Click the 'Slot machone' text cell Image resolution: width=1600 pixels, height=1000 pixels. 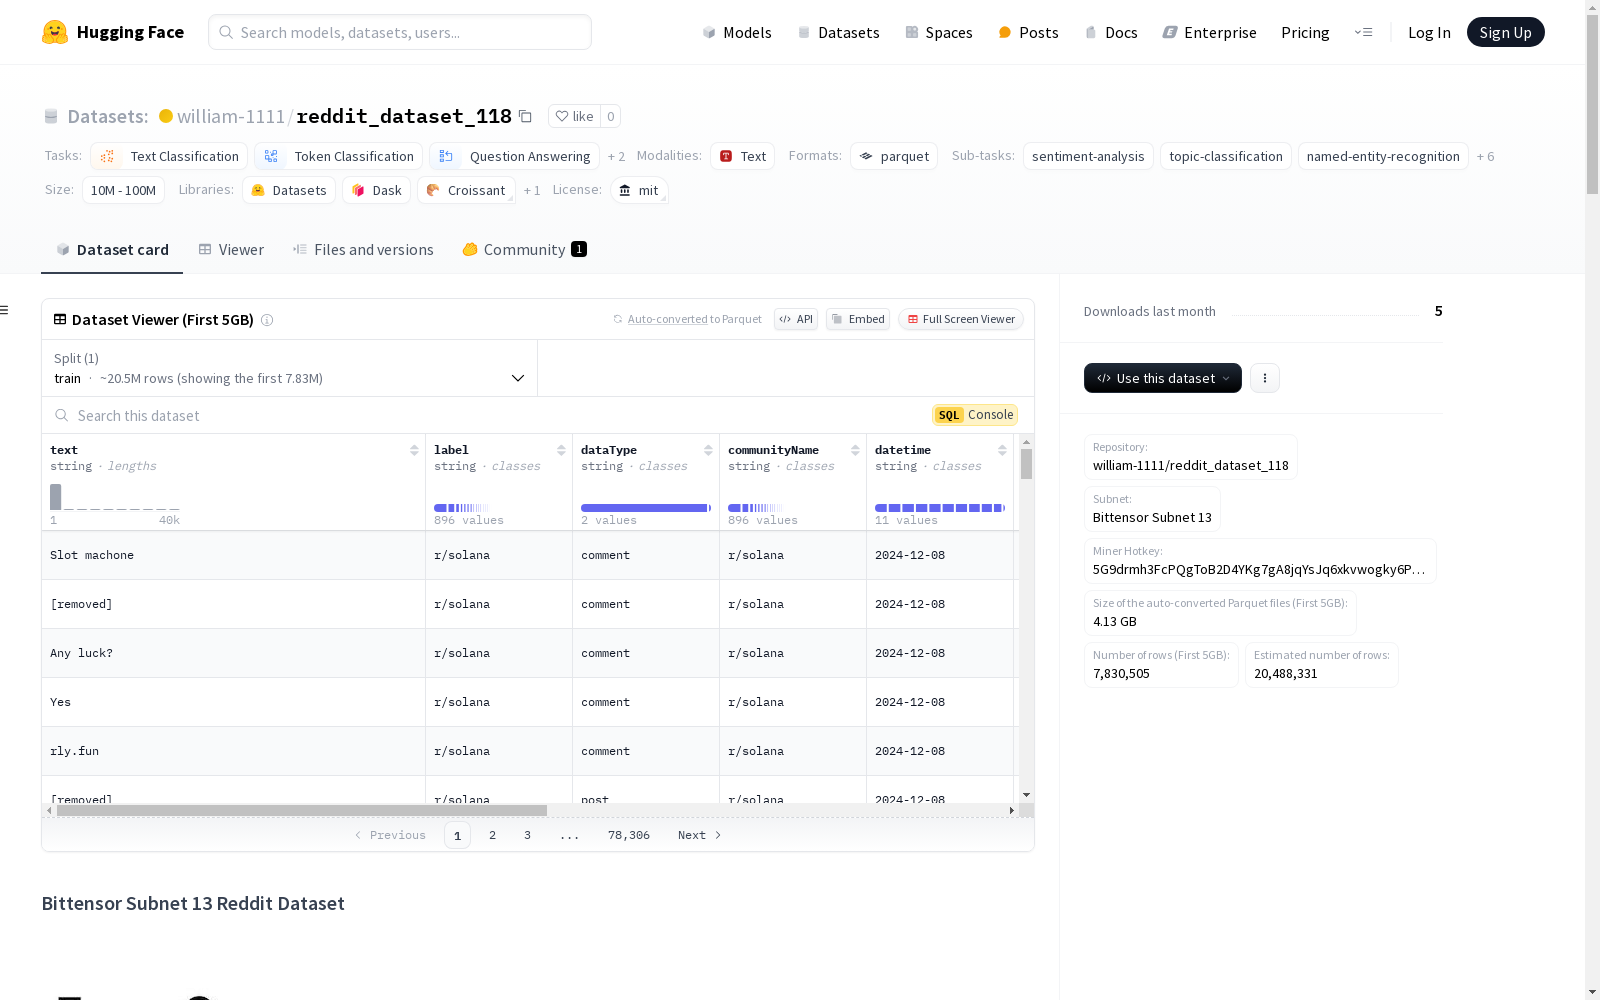(233, 555)
